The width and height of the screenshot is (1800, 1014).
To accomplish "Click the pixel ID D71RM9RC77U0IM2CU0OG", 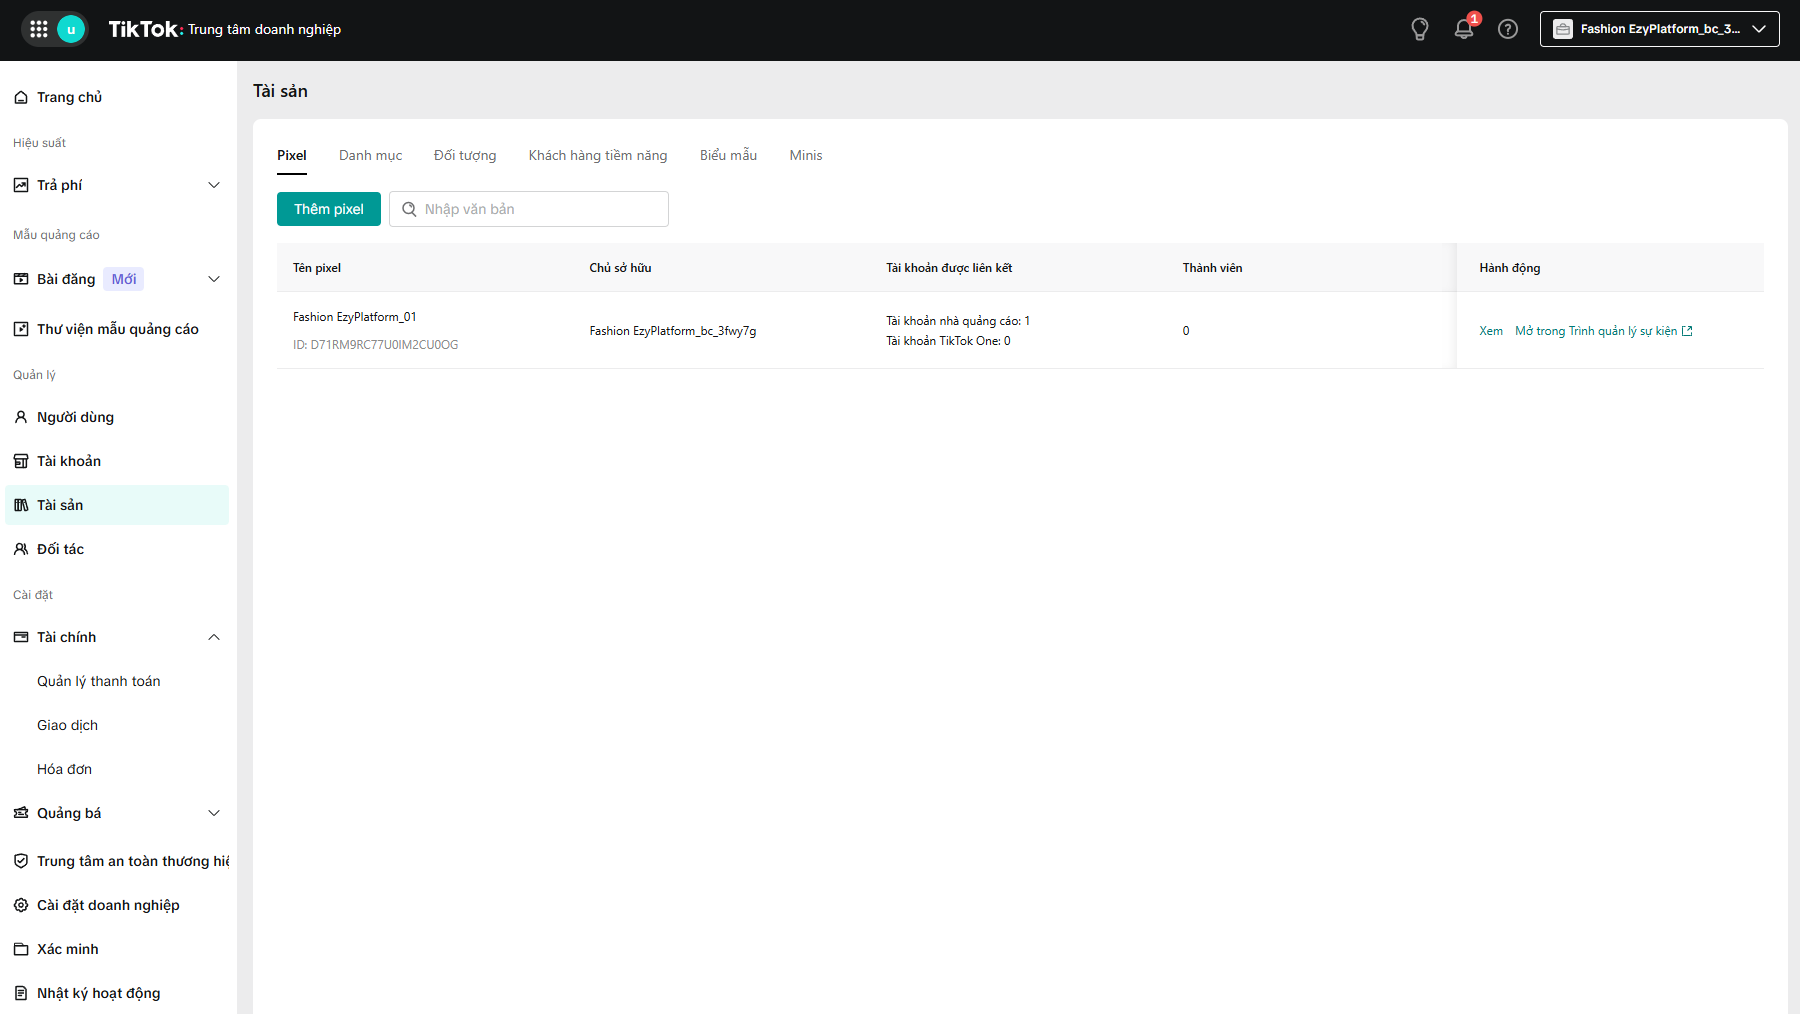I will click(x=376, y=345).
